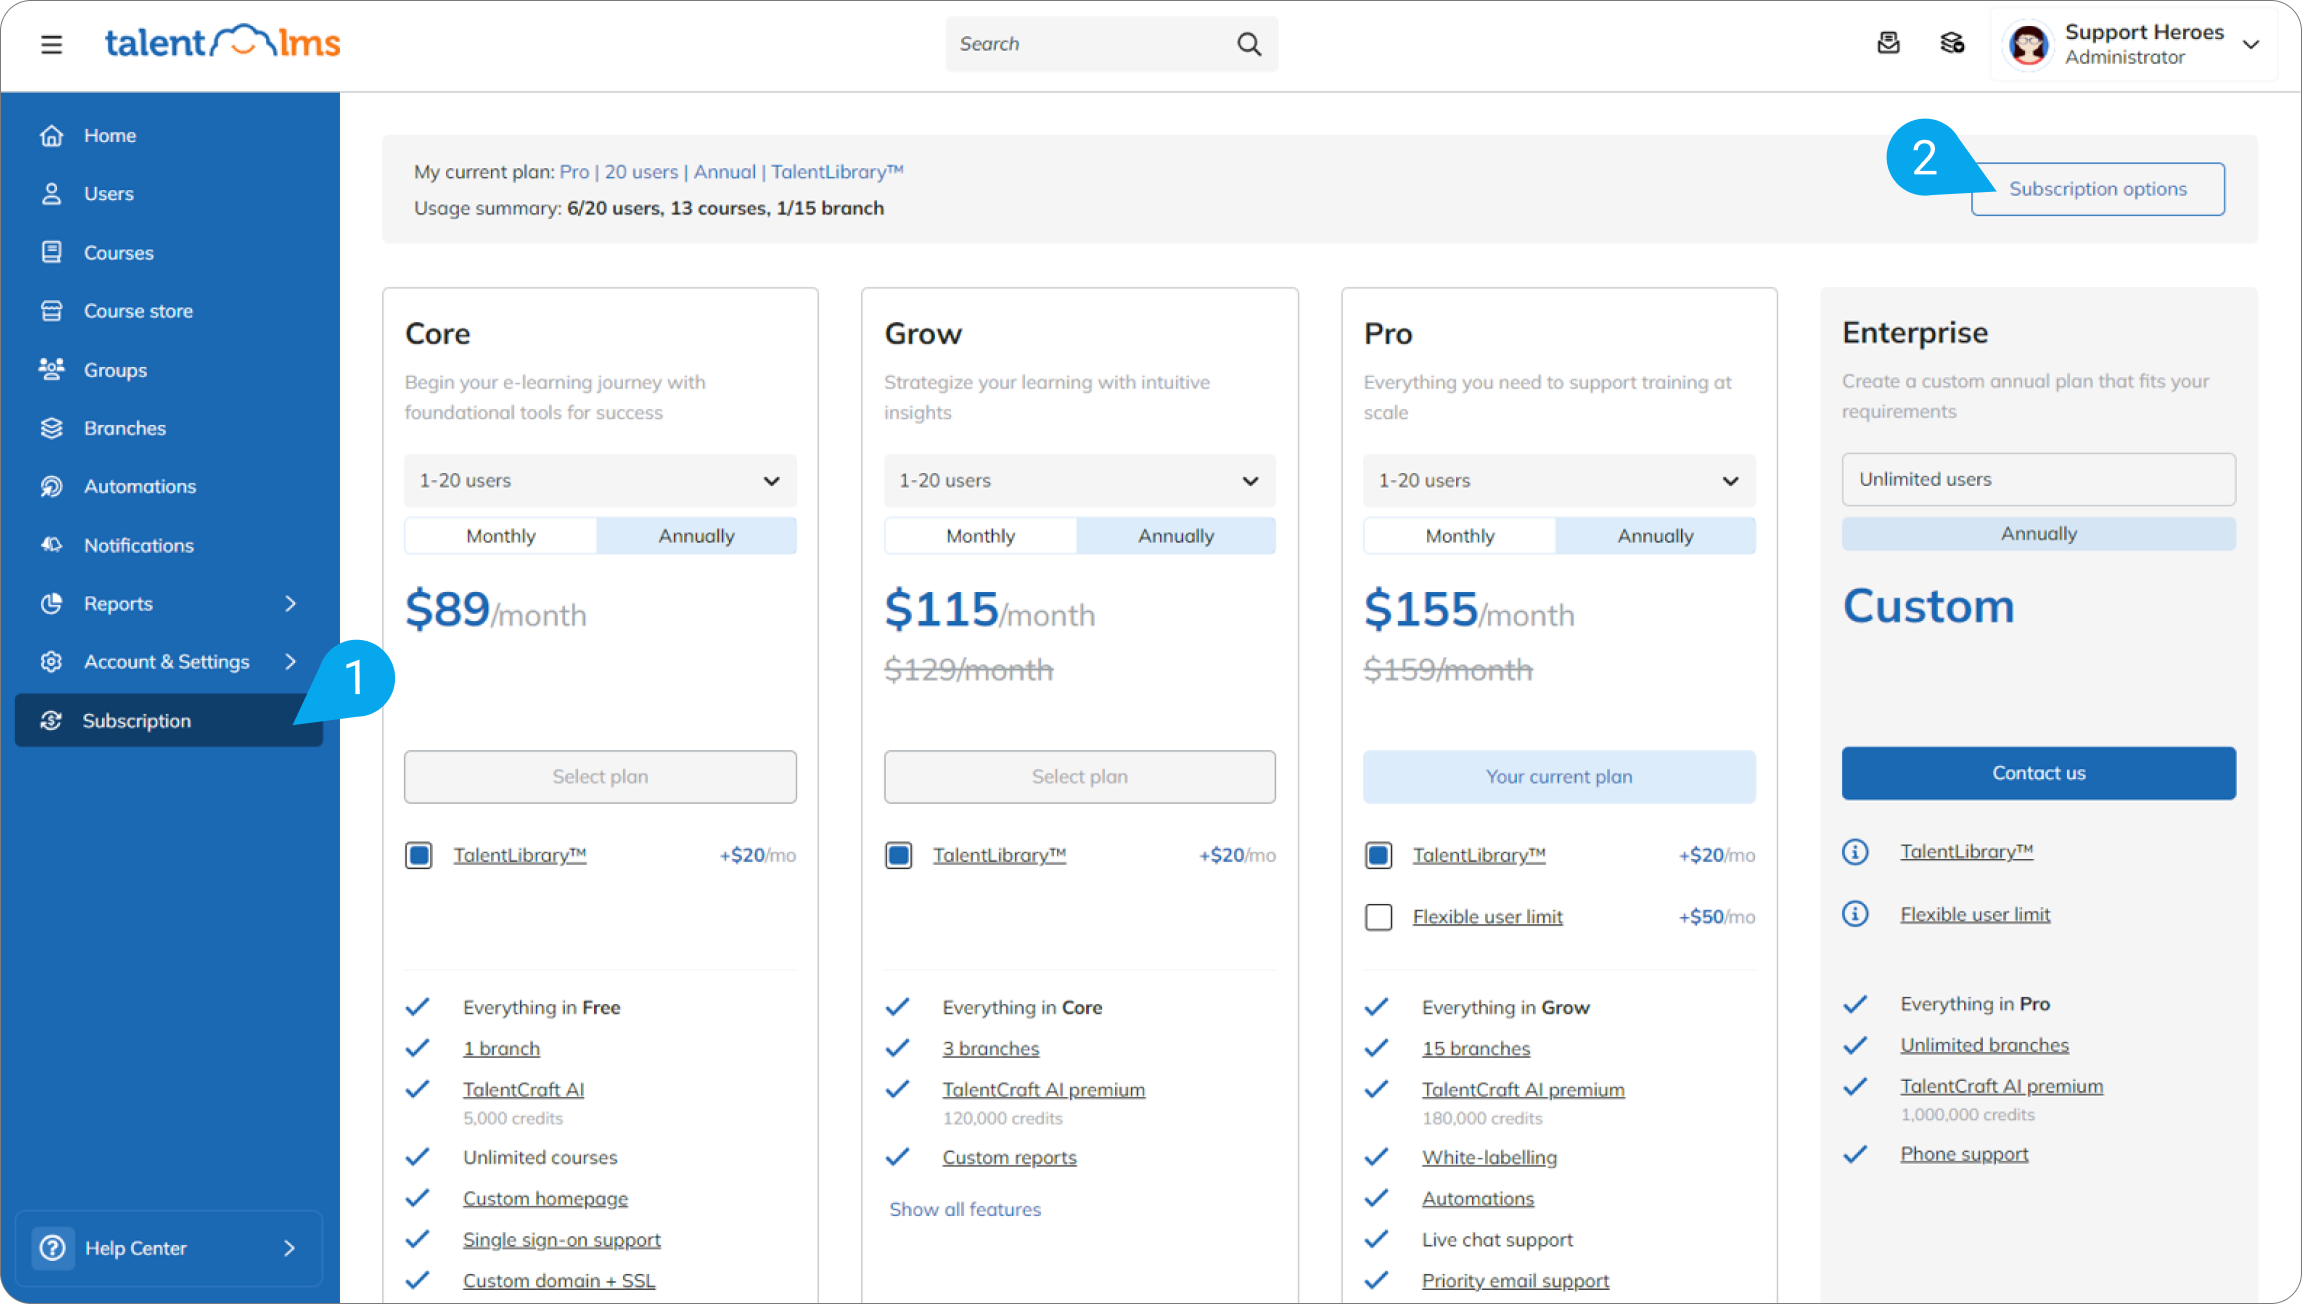Open the Automations sidebar item
The height and width of the screenshot is (1304, 2302).
[x=139, y=486]
